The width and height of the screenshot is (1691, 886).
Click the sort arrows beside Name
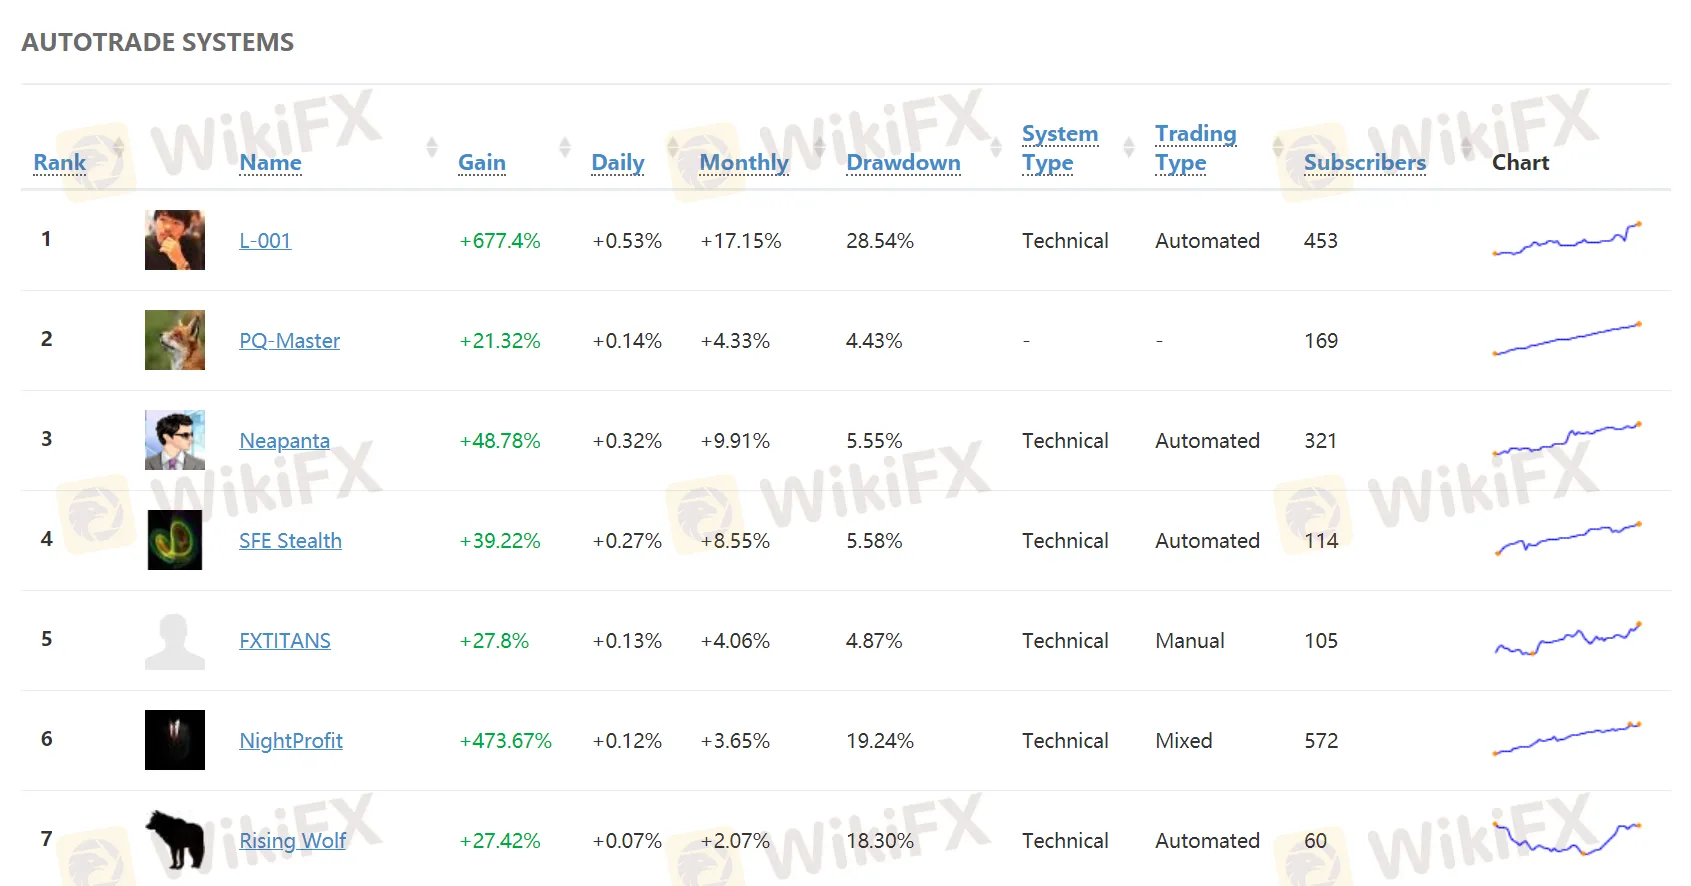[x=432, y=148]
